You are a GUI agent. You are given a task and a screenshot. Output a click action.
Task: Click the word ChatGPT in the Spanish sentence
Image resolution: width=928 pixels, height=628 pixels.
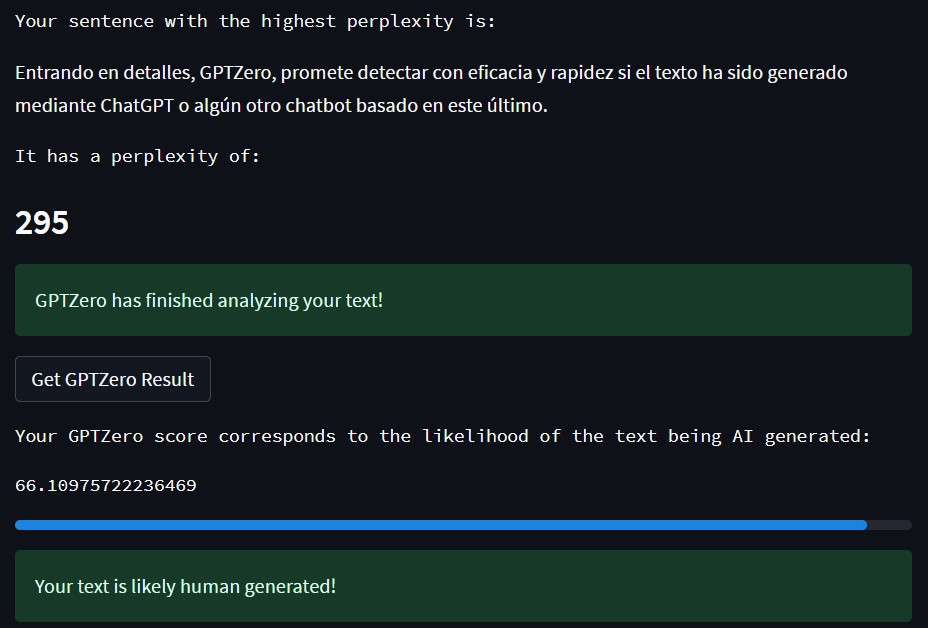click(137, 105)
